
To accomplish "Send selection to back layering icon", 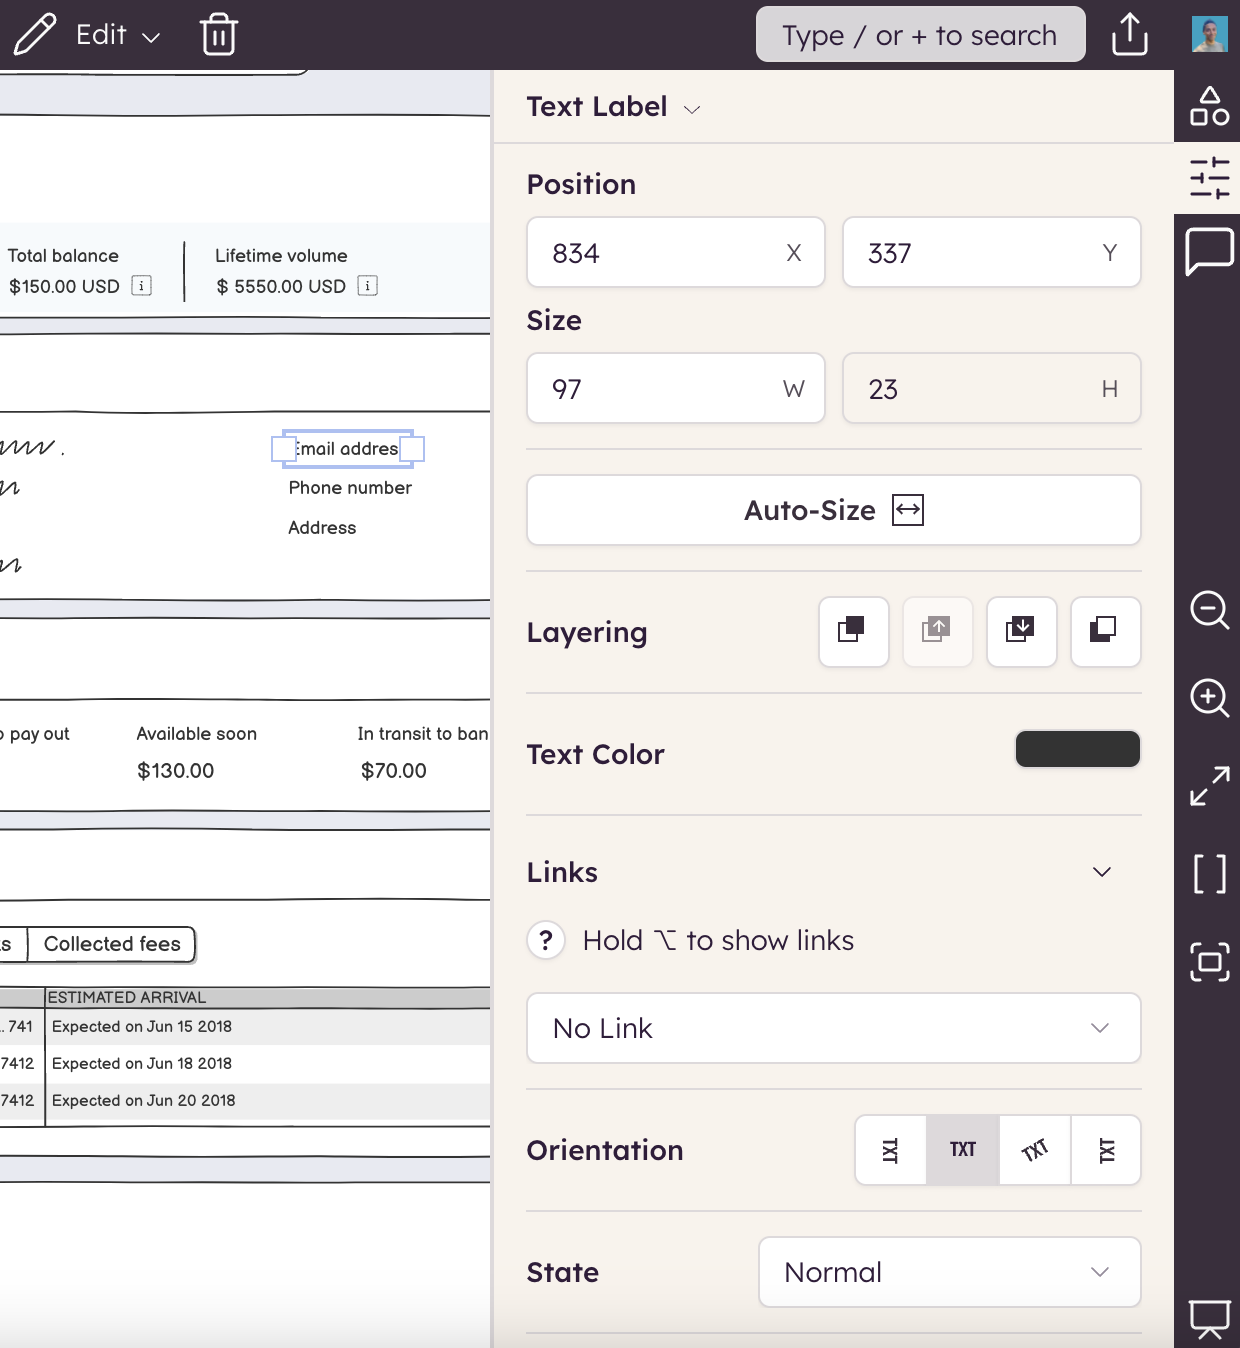I will pos(1105,631).
